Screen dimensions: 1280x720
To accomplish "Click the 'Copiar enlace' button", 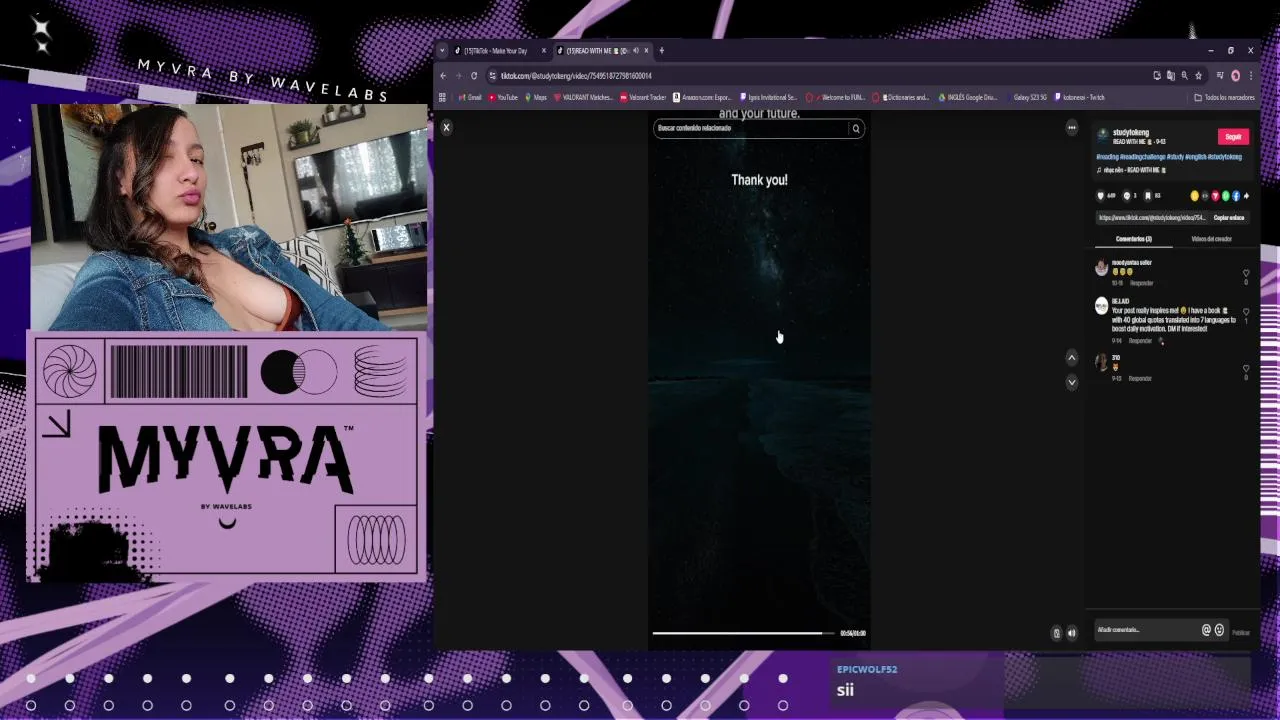I will (x=1229, y=217).
